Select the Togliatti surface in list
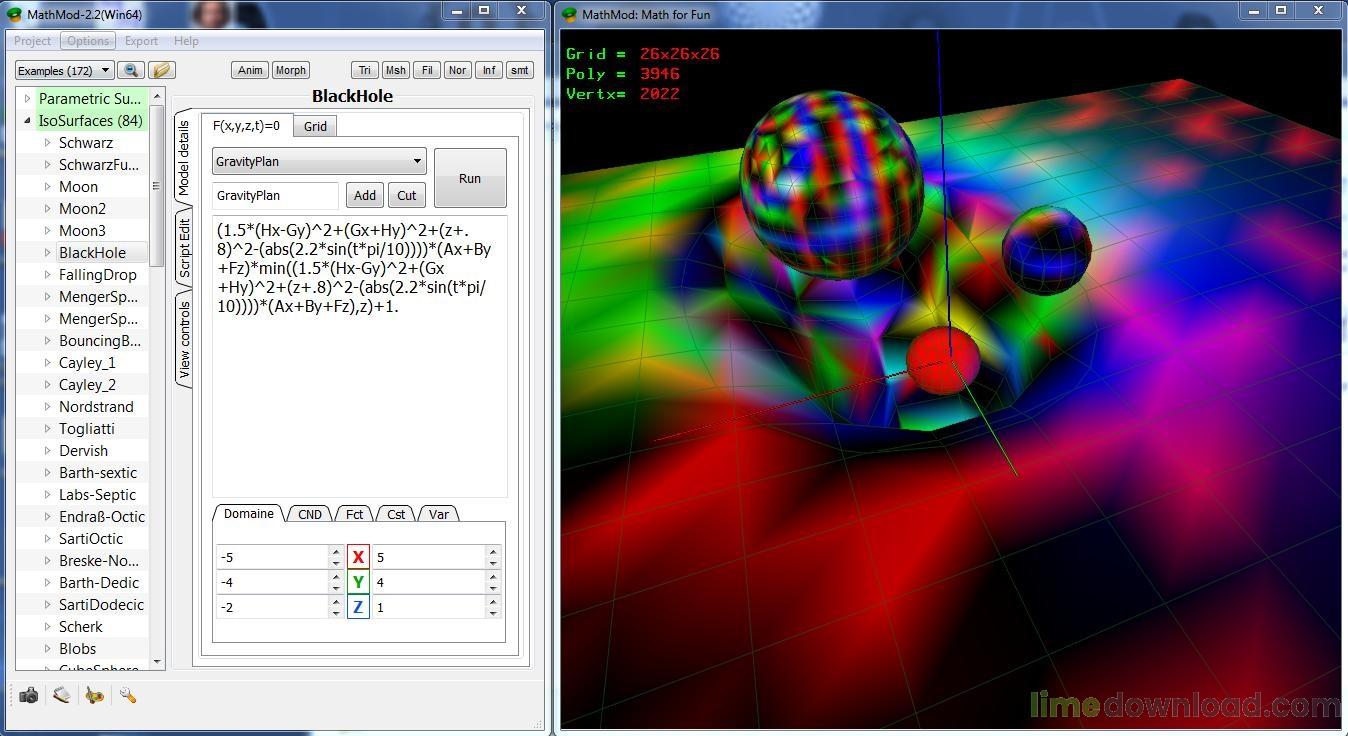This screenshot has width=1348, height=736. click(x=86, y=428)
